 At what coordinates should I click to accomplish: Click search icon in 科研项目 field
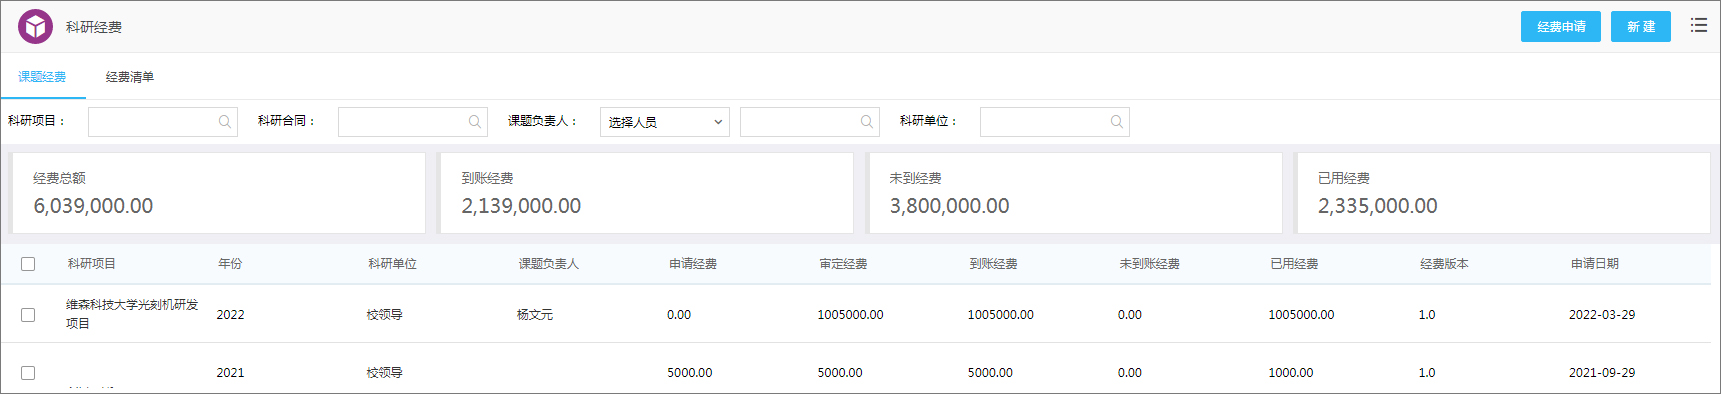[225, 122]
